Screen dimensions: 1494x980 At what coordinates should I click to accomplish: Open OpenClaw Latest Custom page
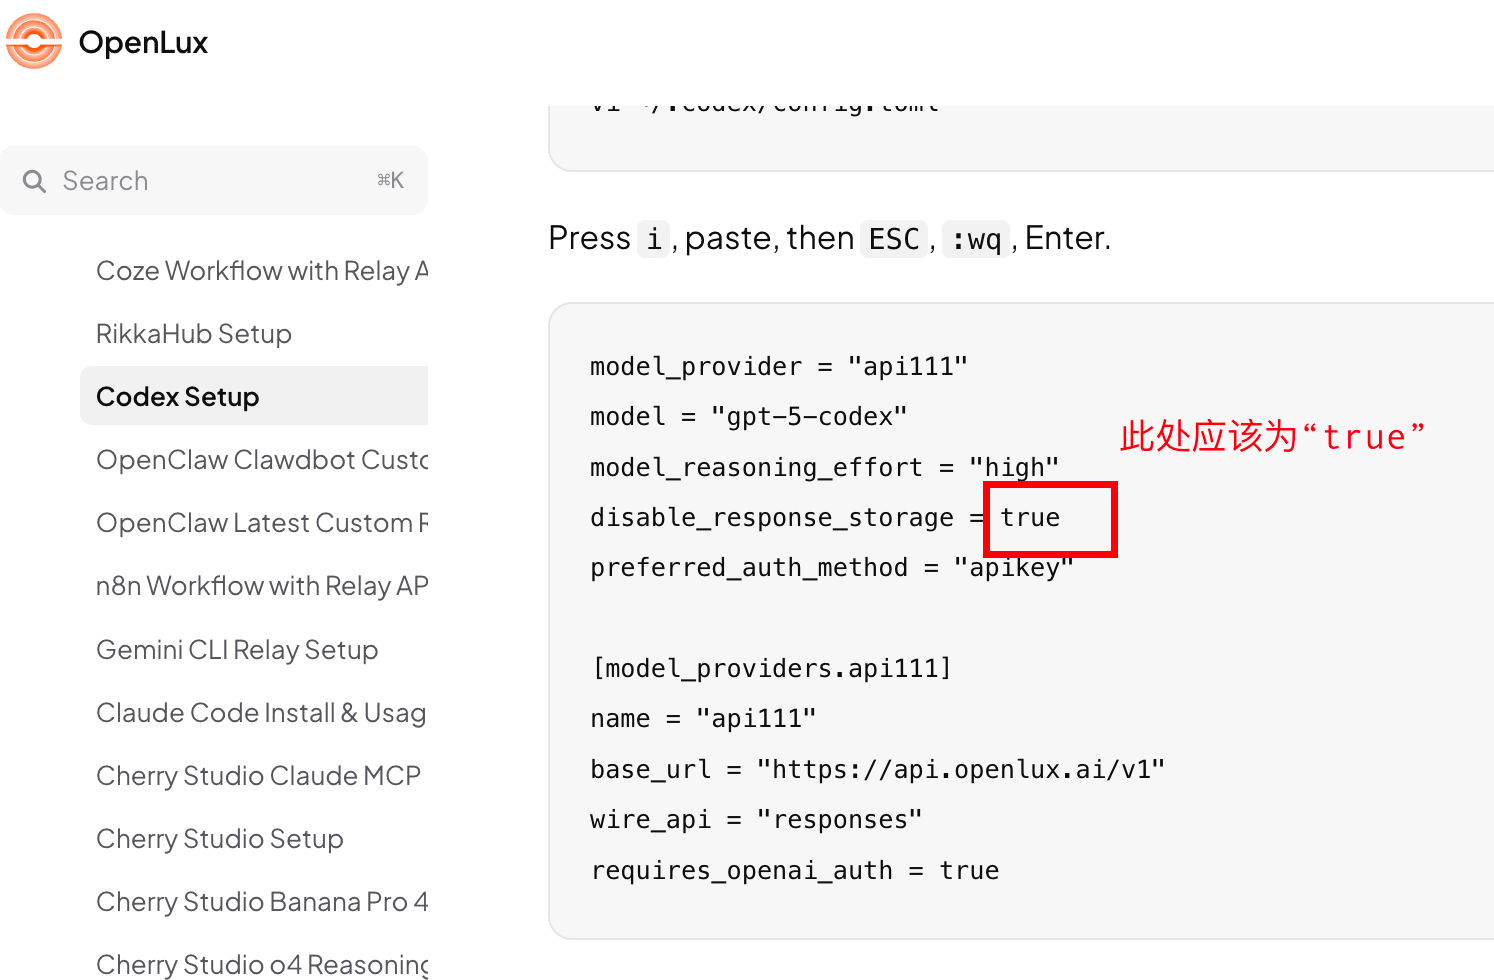[x=262, y=523]
